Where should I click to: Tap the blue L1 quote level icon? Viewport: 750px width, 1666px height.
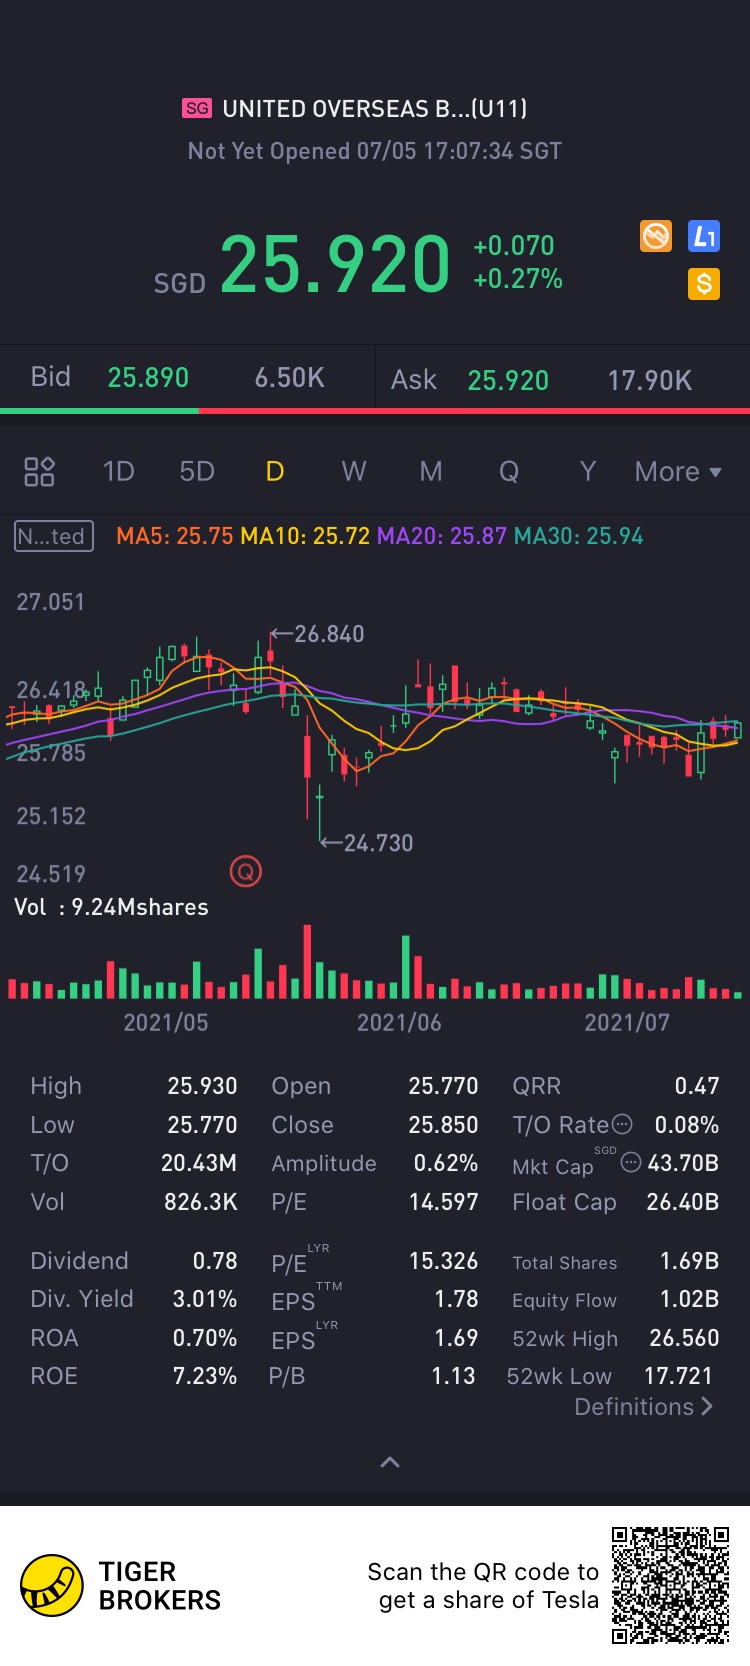pos(704,237)
